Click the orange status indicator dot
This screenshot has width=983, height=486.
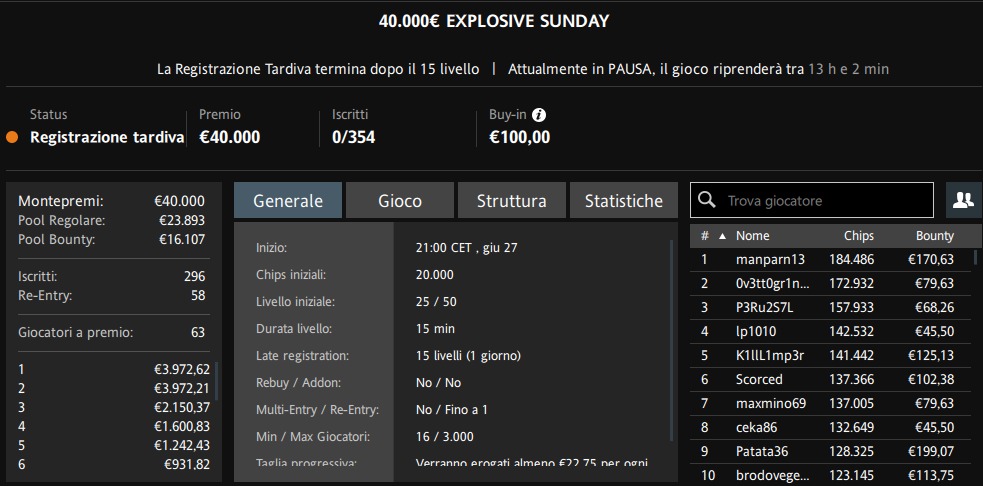[x=12, y=137]
